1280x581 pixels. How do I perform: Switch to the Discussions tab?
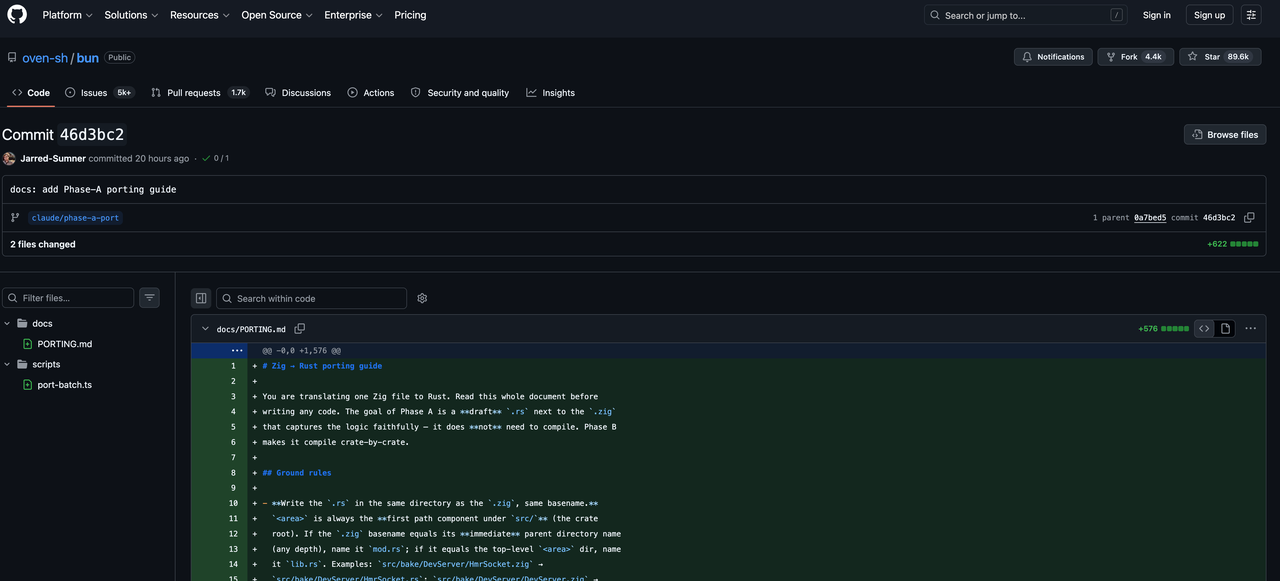pyautogui.click(x=298, y=92)
